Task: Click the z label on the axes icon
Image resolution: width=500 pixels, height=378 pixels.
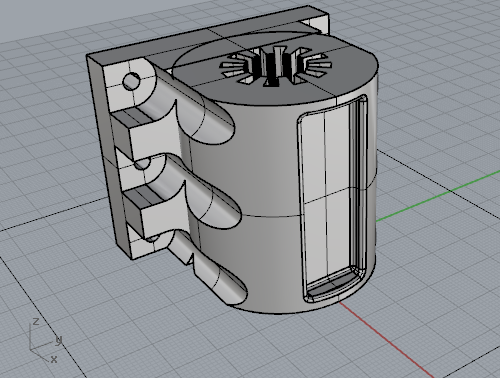Action: [x=35, y=322]
